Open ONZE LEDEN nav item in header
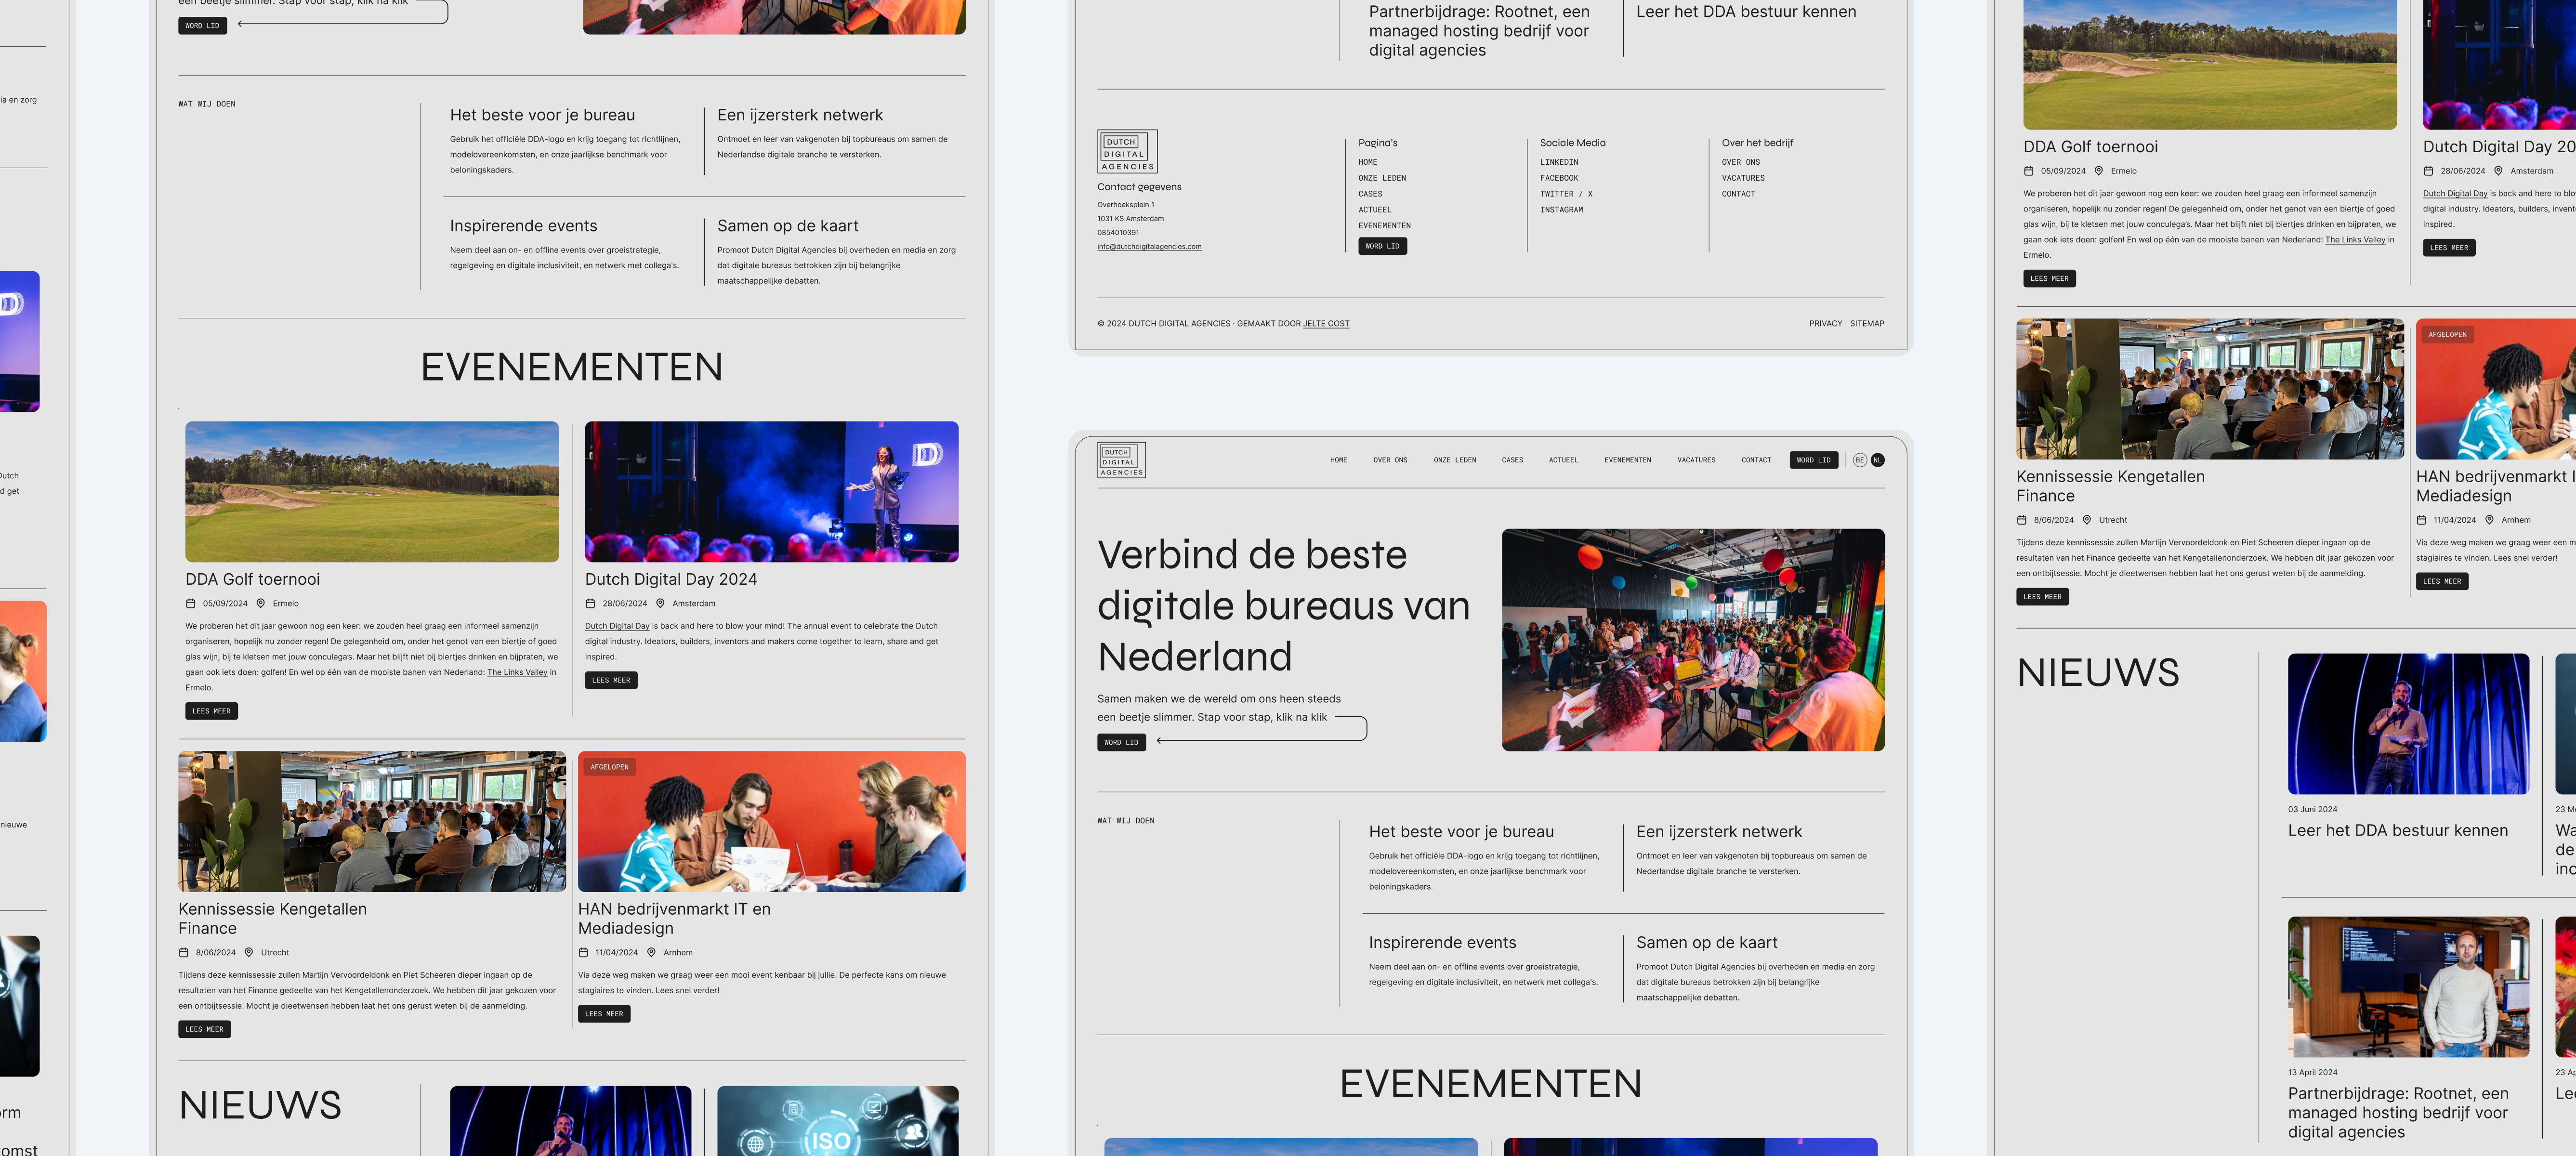Screen dimensions: 2576x1156 [1454, 460]
